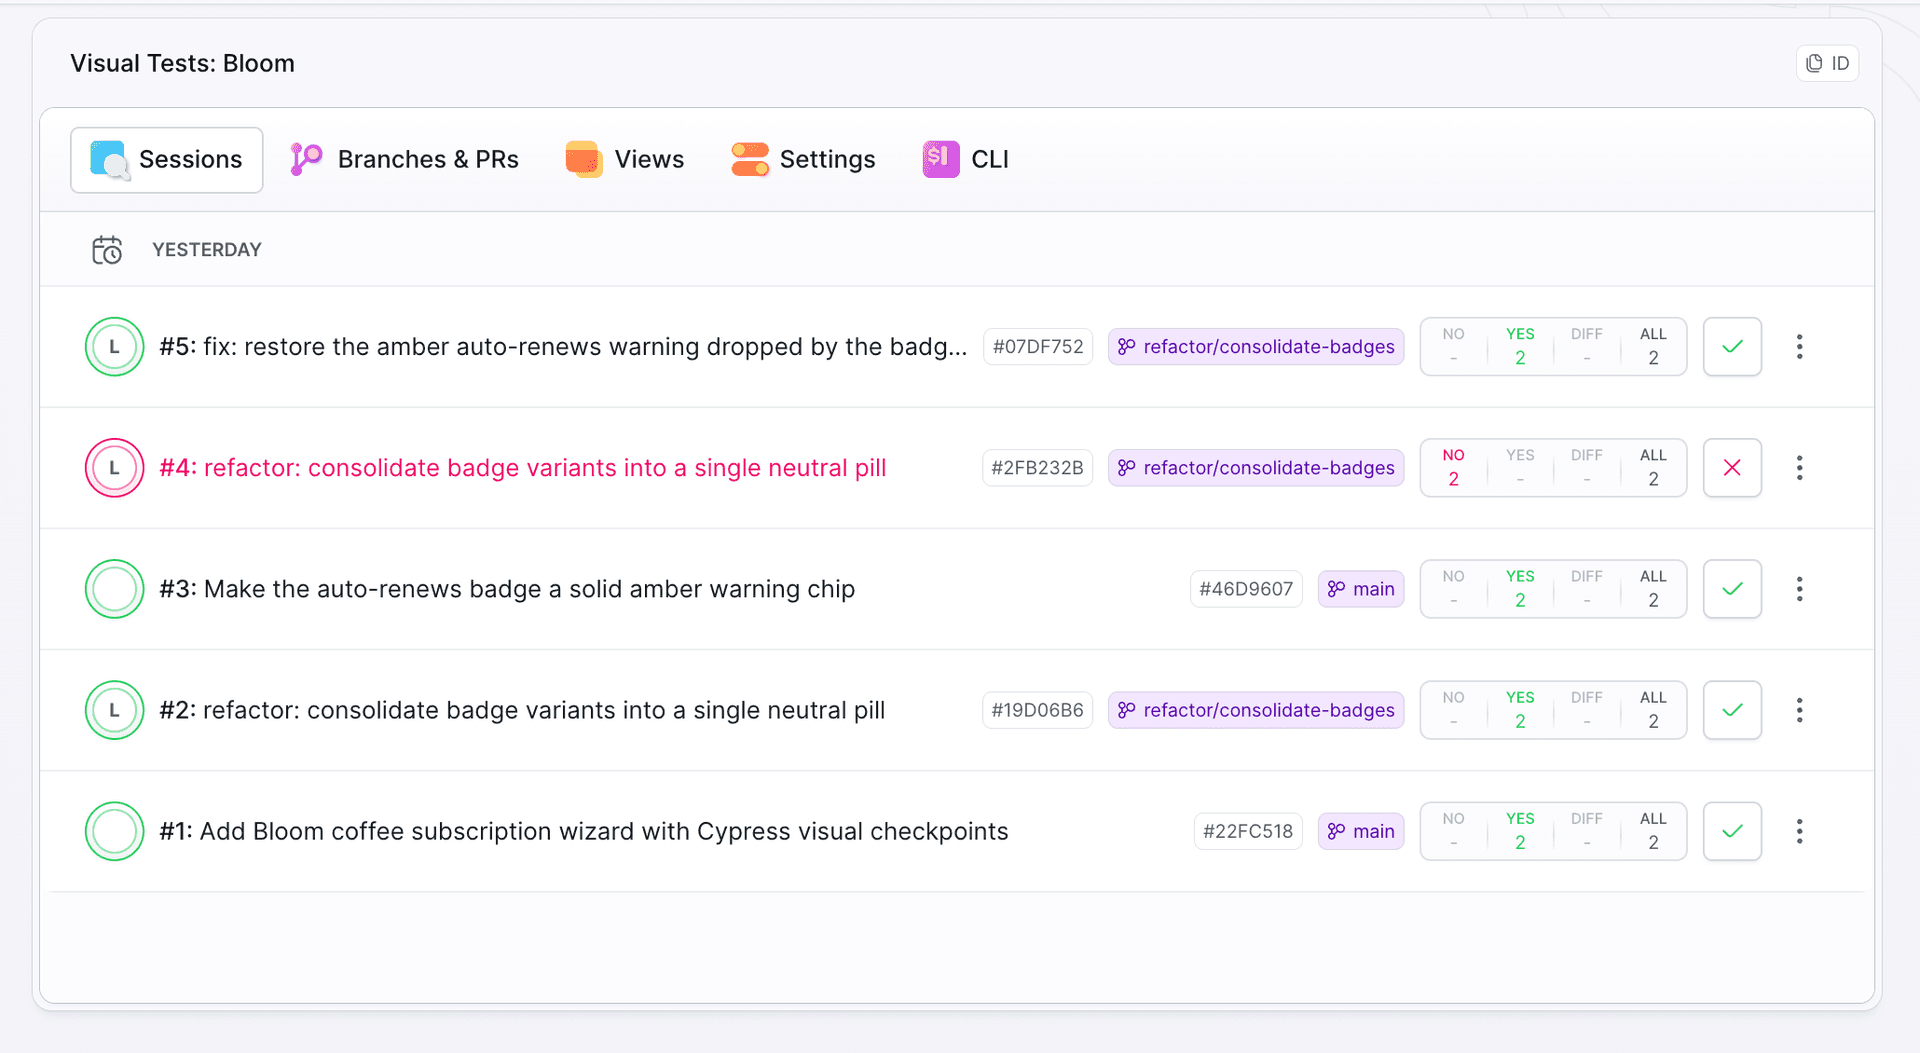Click the green checkmark status on session #3
The width and height of the screenshot is (1920, 1053).
pos(1732,589)
